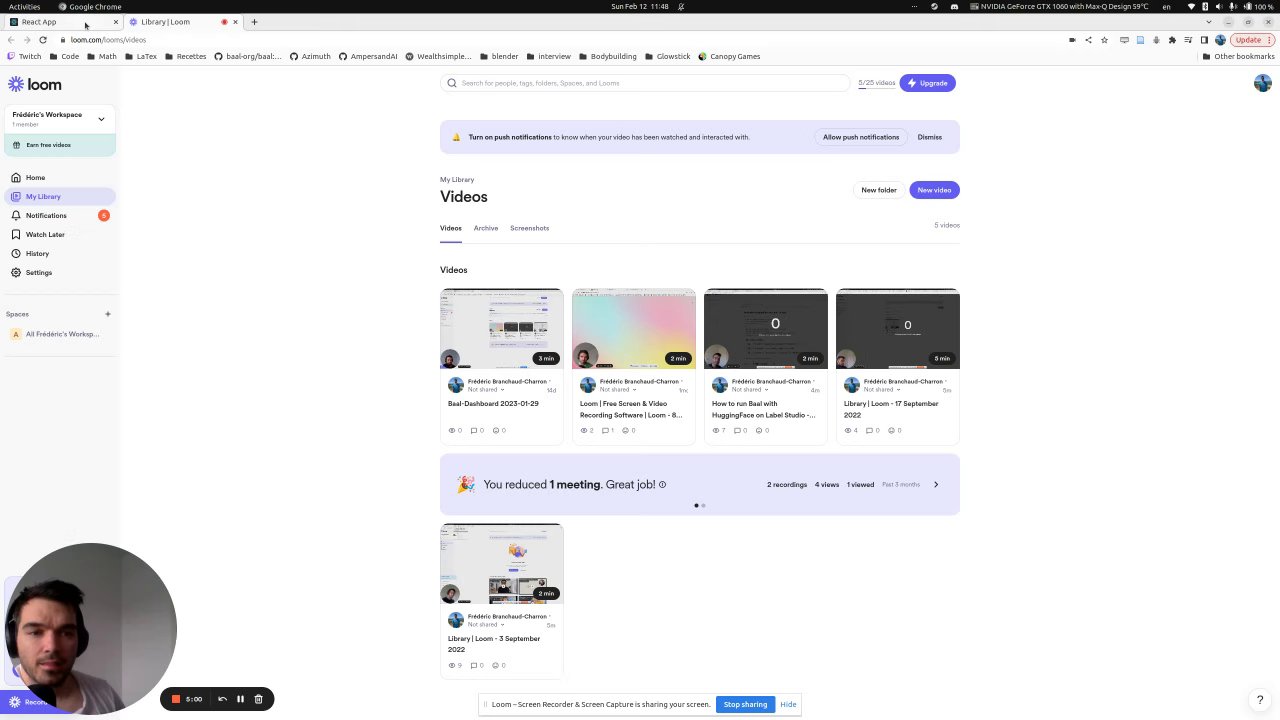Create a New folder
This screenshot has width=1280, height=720.
pos(879,190)
